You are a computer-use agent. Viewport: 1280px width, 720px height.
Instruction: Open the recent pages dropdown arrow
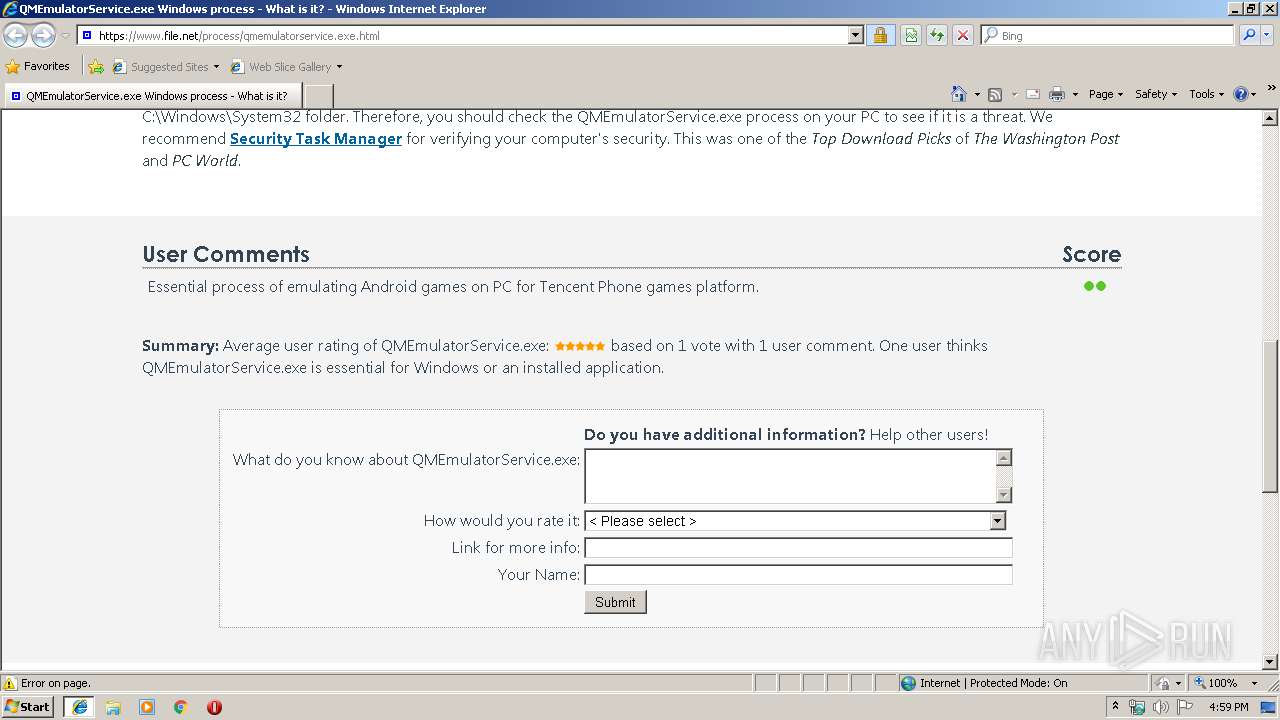65,36
